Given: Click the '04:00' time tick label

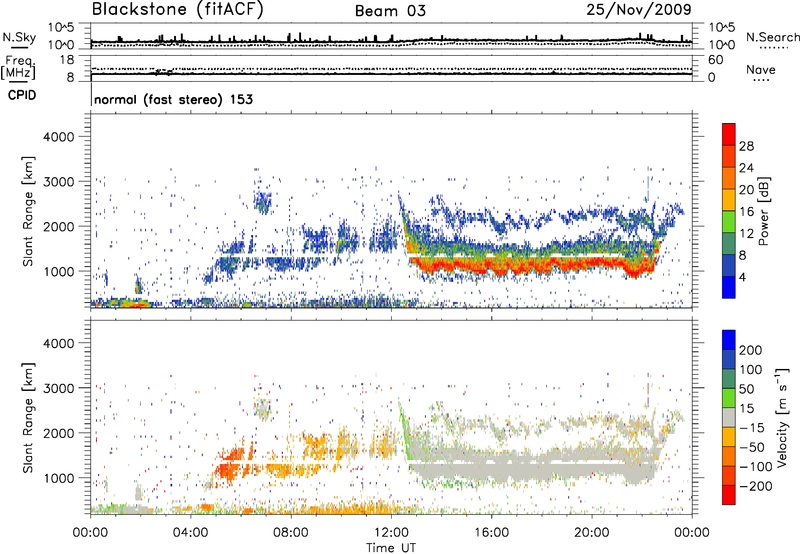Looking at the screenshot, I should (191, 533).
